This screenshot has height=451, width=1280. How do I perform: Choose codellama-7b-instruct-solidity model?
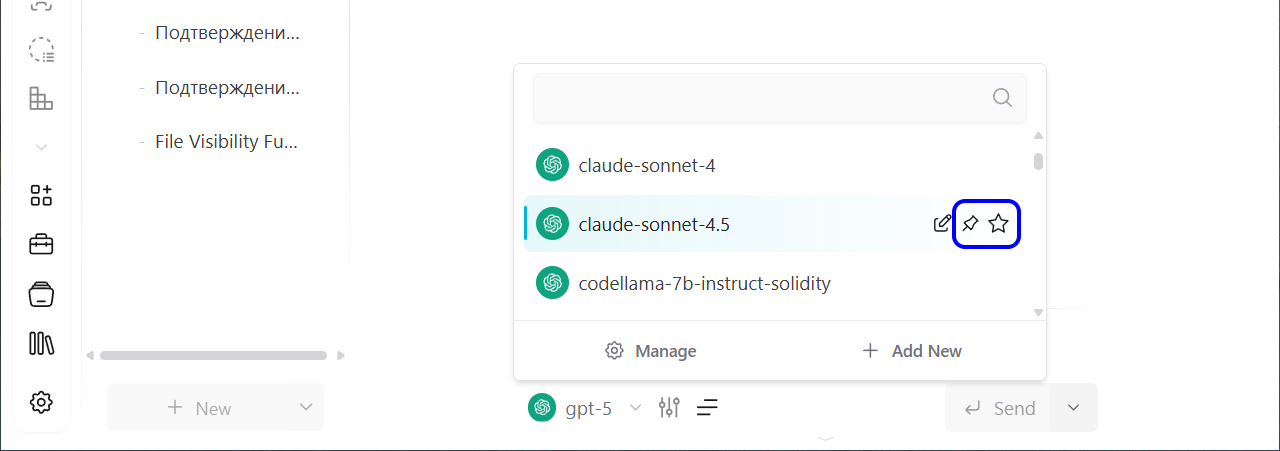coord(704,283)
